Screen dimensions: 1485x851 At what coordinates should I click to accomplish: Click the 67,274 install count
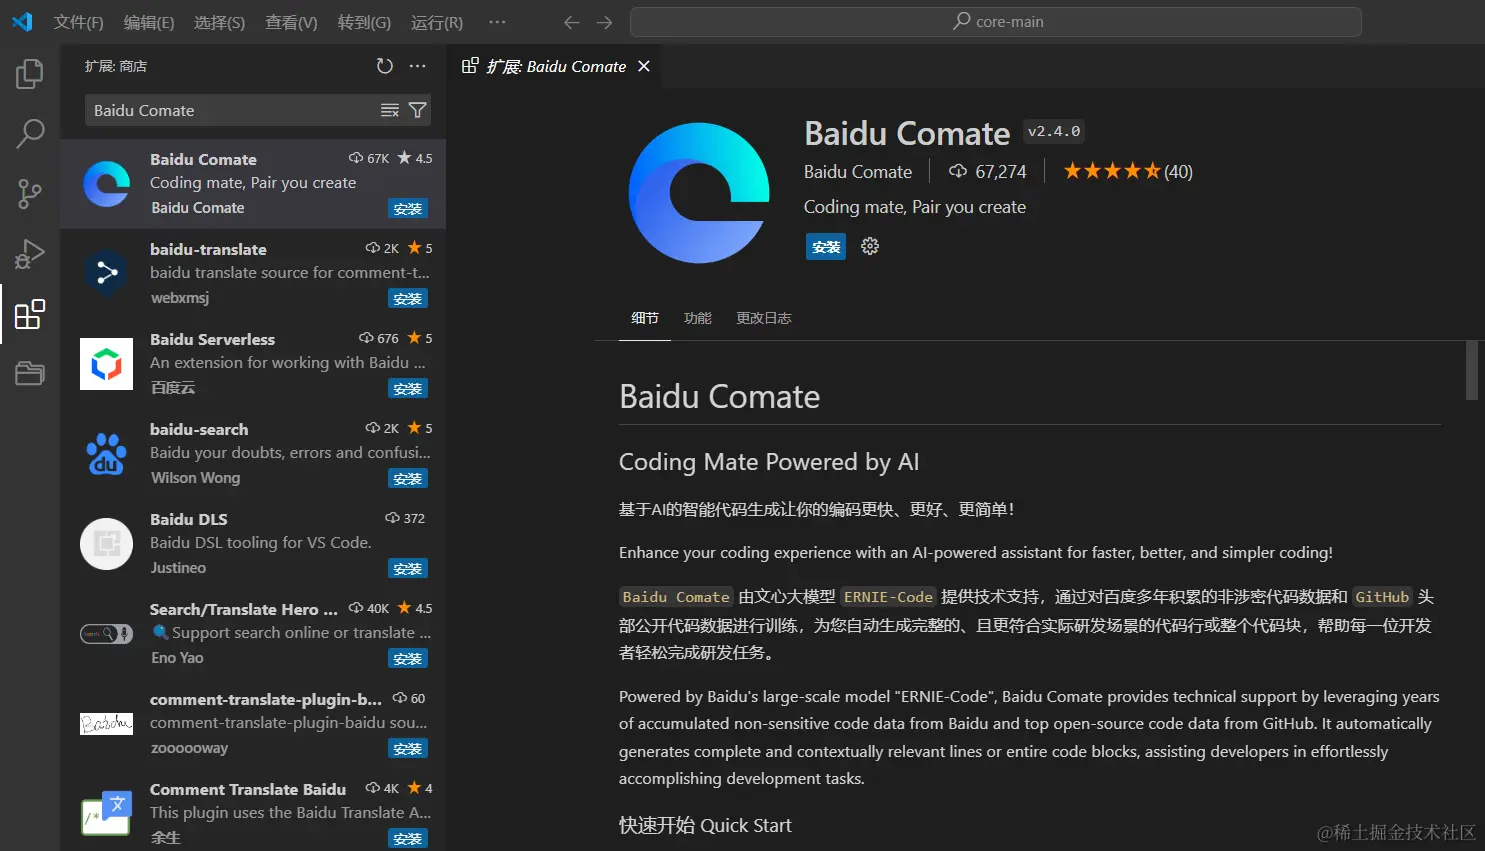(x=988, y=172)
